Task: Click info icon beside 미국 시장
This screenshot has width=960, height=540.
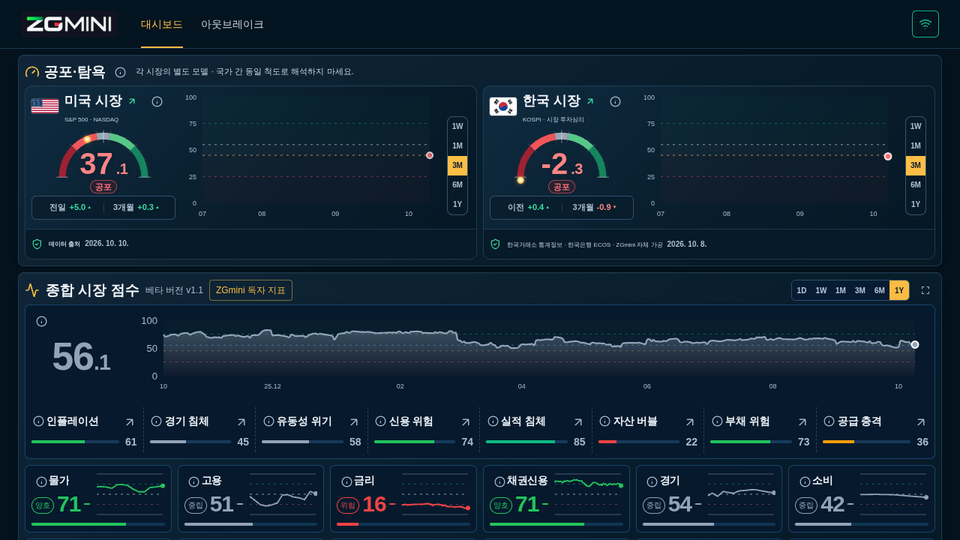Action: [x=157, y=102]
